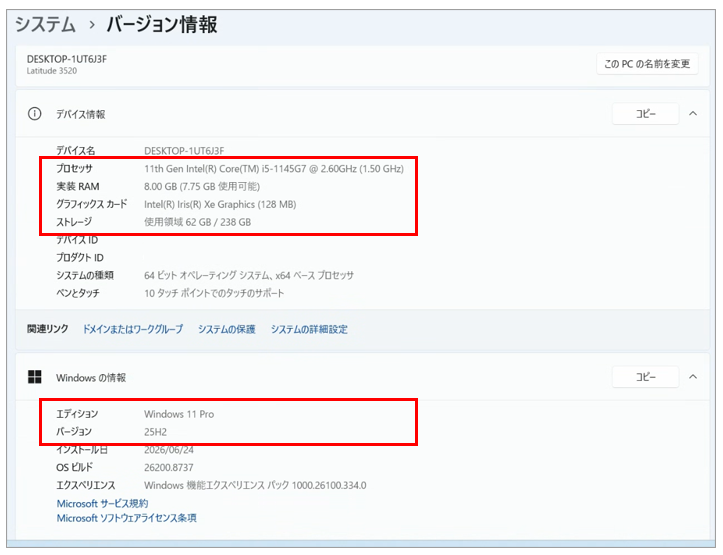Select エクスペリエンス label
The width and height of the screenshot is (723, 555).
pos(86,485)
